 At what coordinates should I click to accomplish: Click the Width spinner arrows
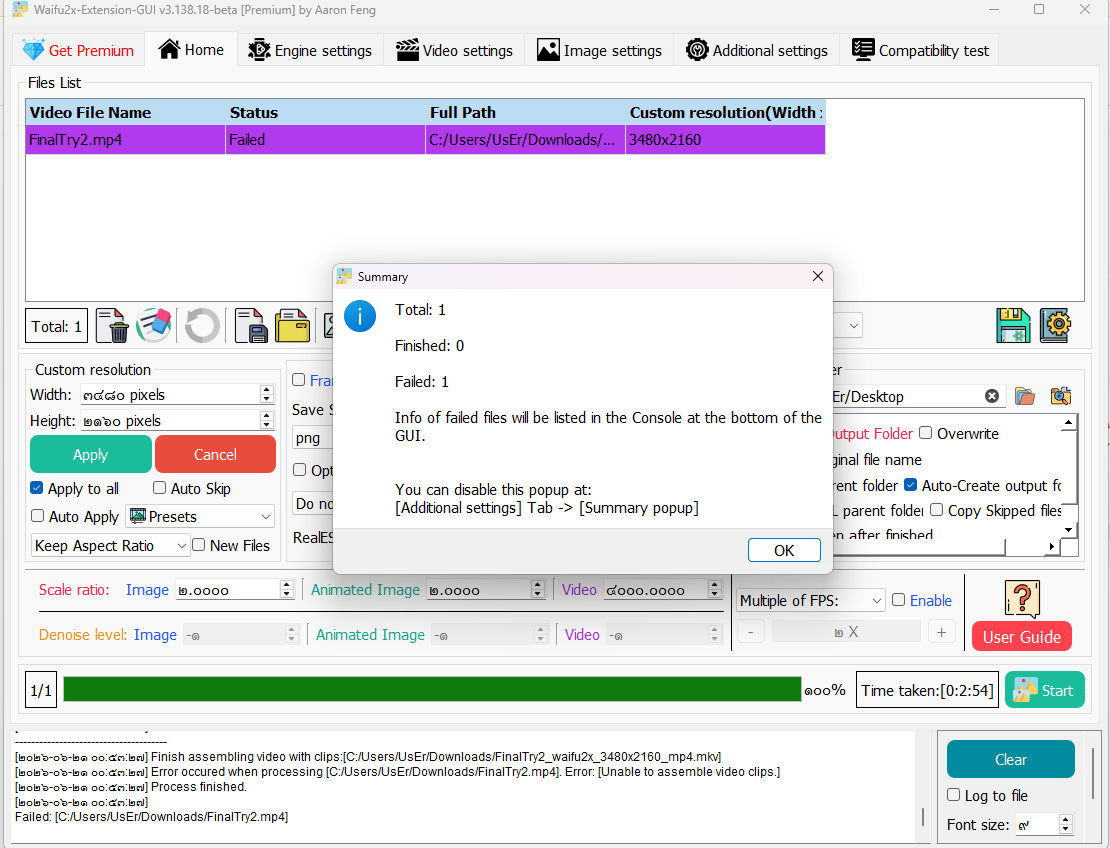coord(266,394)
